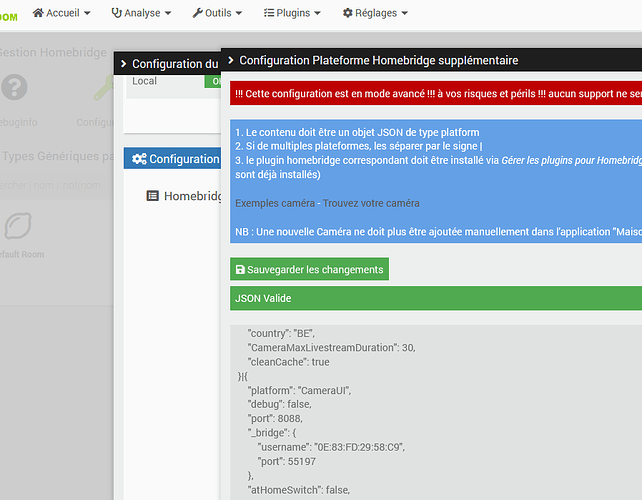This screenshot has height=500, width=642.
Task: Expand the Accueil dropdown caret
Action: coord(87,13)
